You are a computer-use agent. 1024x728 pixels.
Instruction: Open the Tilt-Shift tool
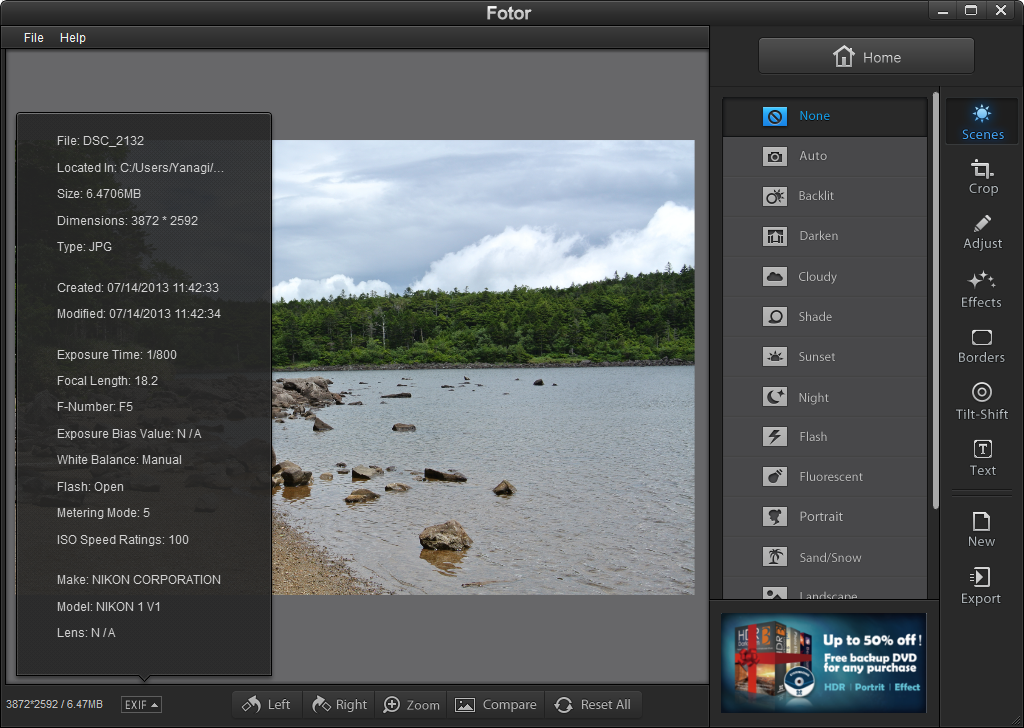[982, 402]
